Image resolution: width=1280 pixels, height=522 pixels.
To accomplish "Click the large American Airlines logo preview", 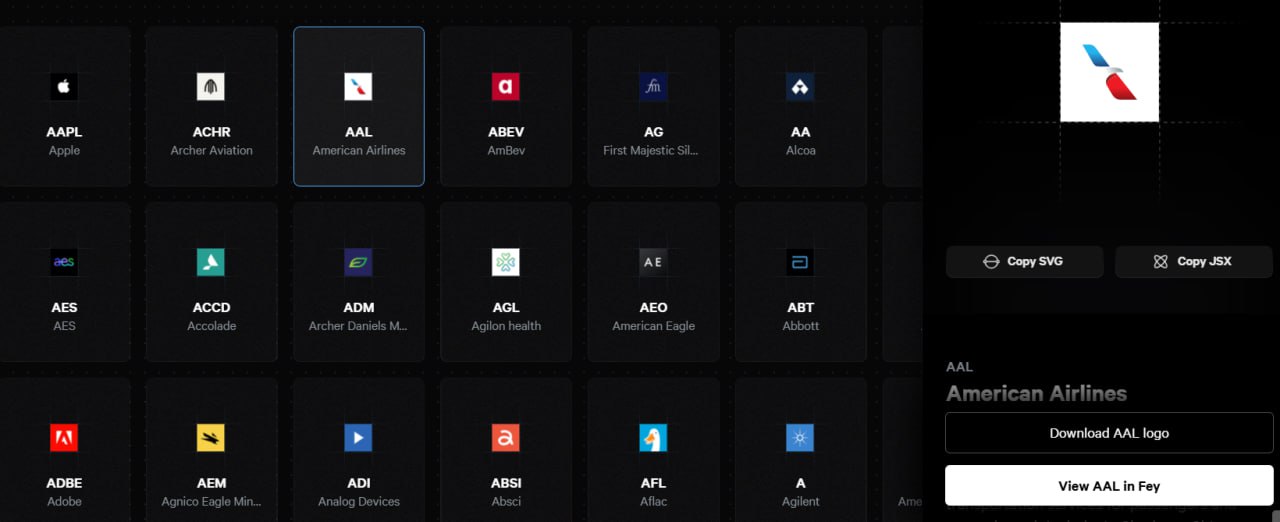I will 1109,72.
